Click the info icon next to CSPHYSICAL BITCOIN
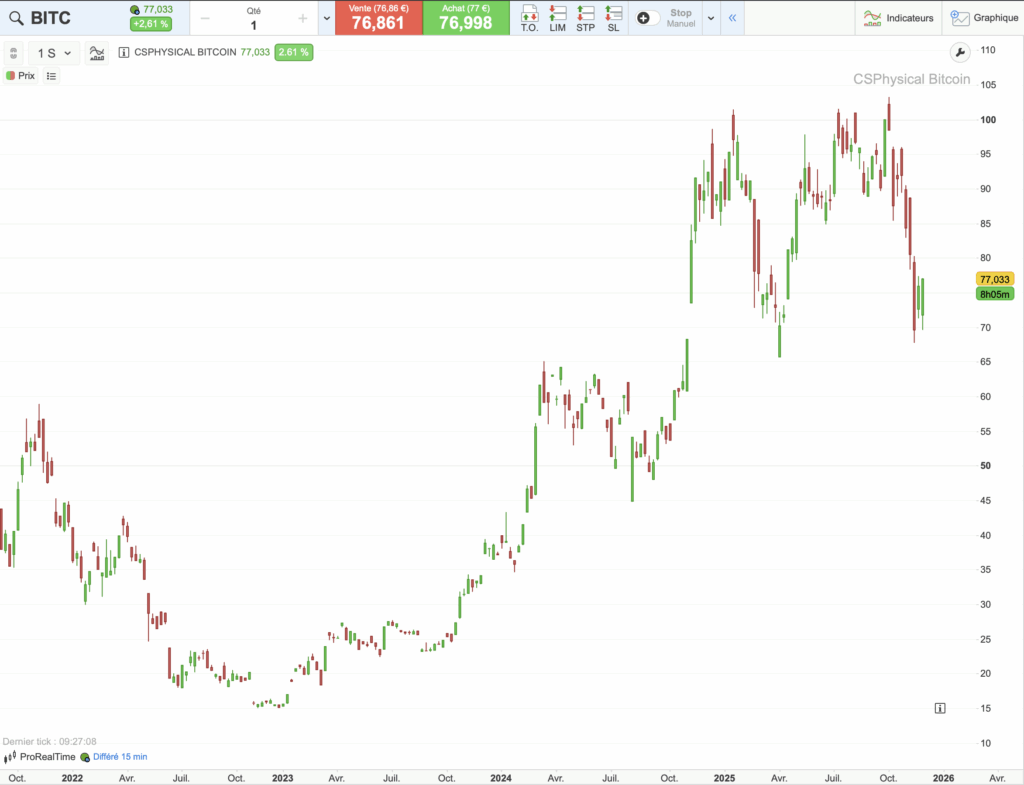The image size is (1024, 785). coord(121,53)
